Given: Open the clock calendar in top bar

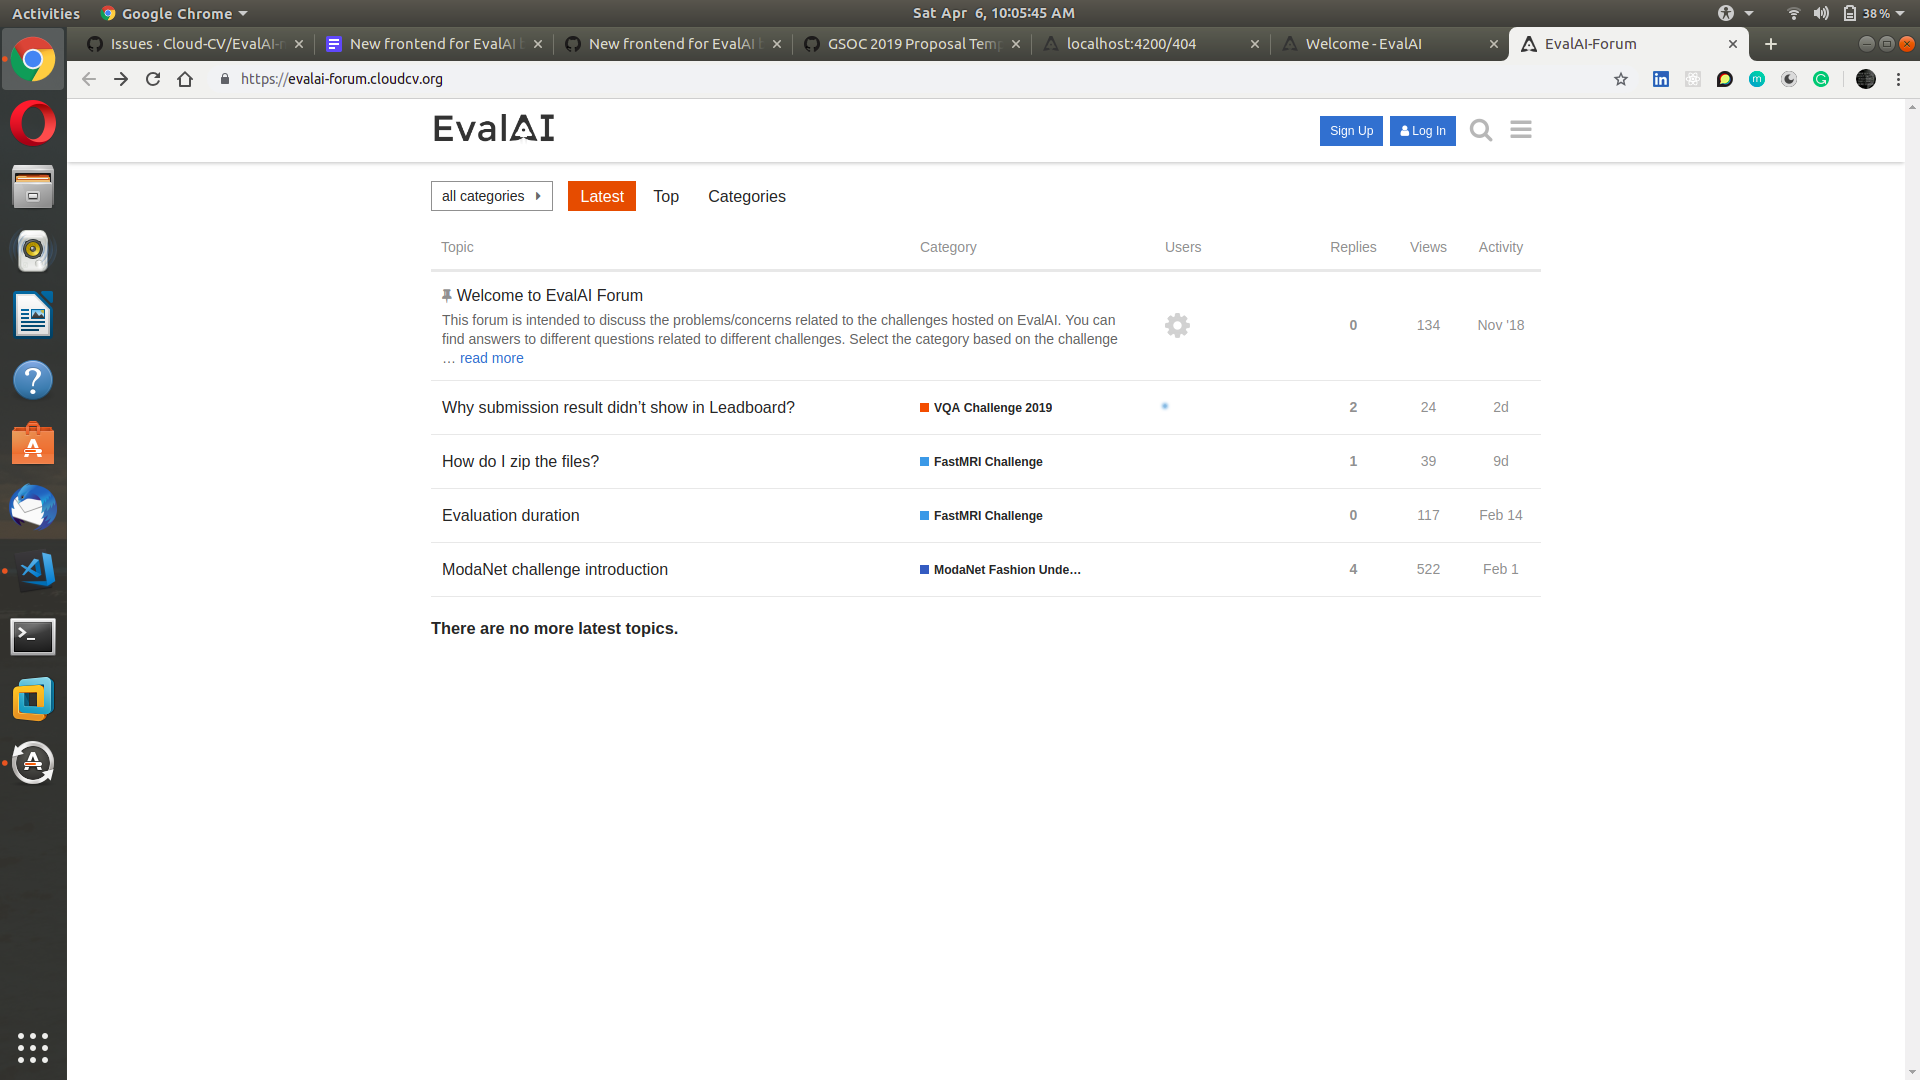Looking at the screenshot, I should (993, 13).
